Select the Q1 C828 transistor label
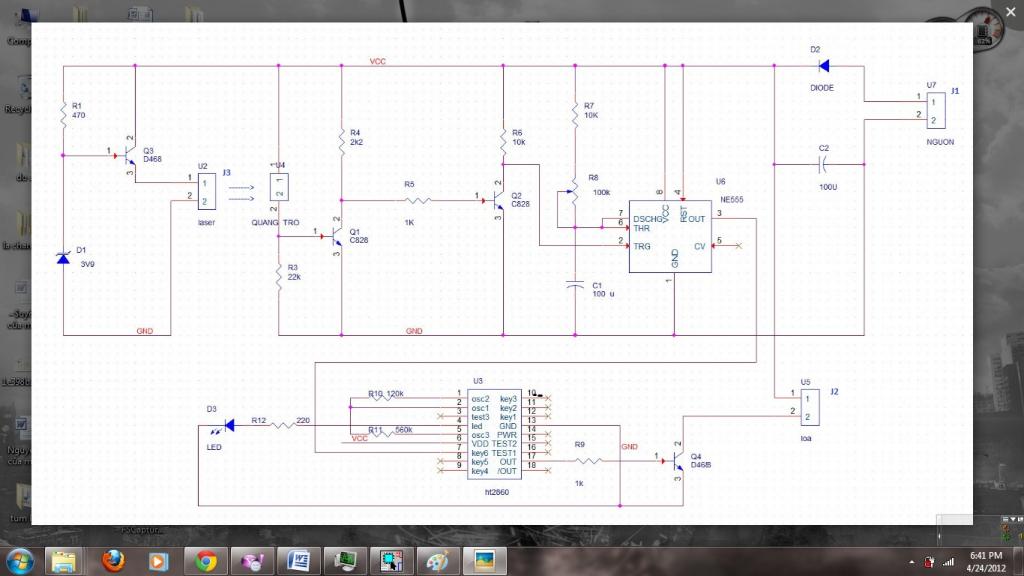The height and width of the screenshot is (576, 1024). pos(359,236)
